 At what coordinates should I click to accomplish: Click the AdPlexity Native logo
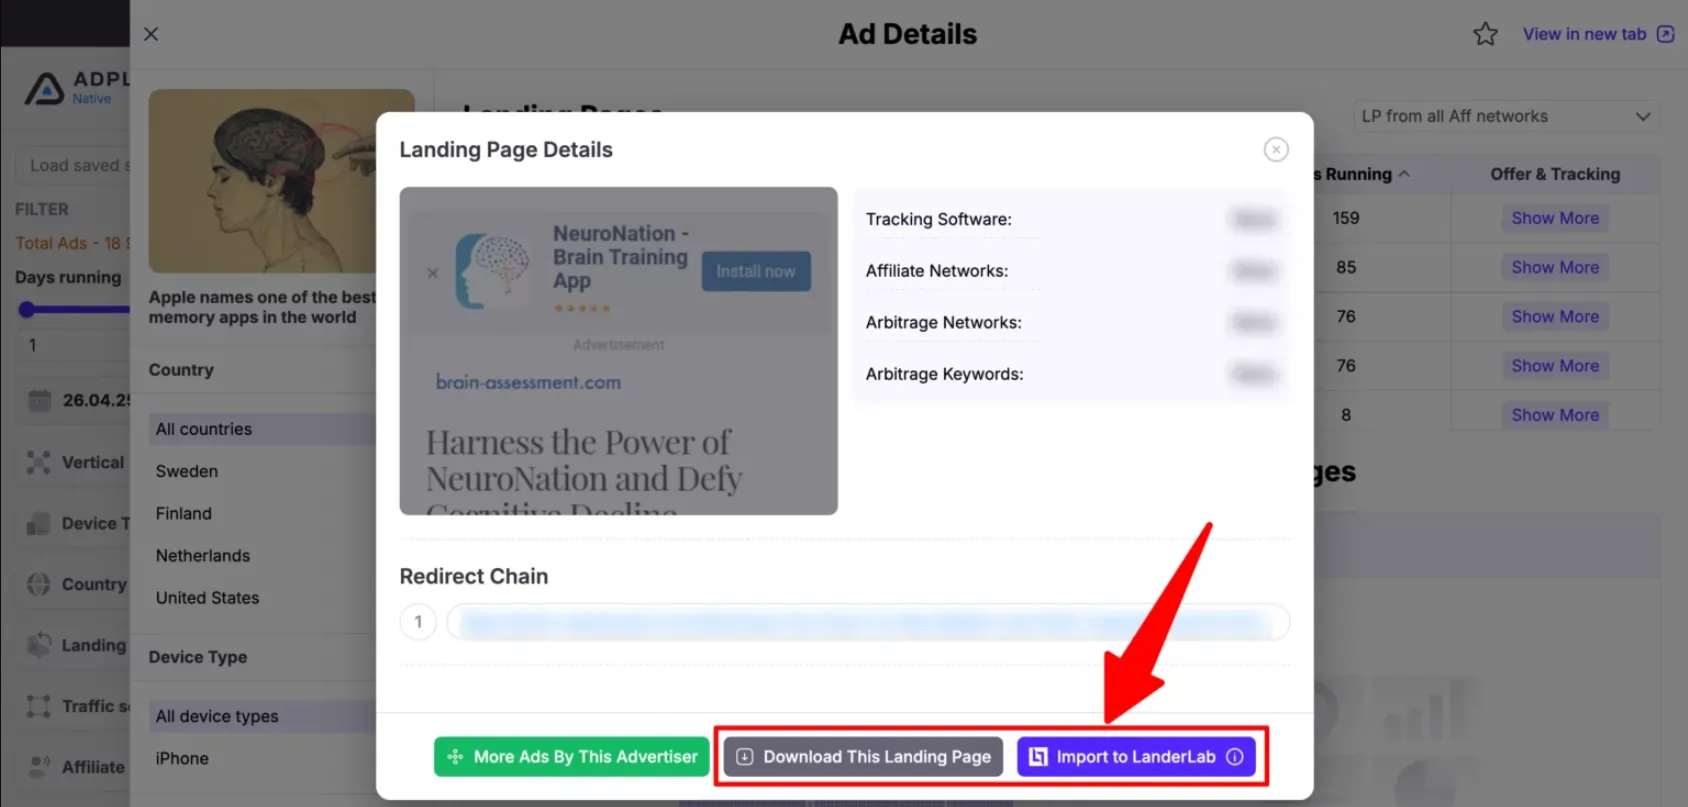pyautogui.click(x=77, y=88)
